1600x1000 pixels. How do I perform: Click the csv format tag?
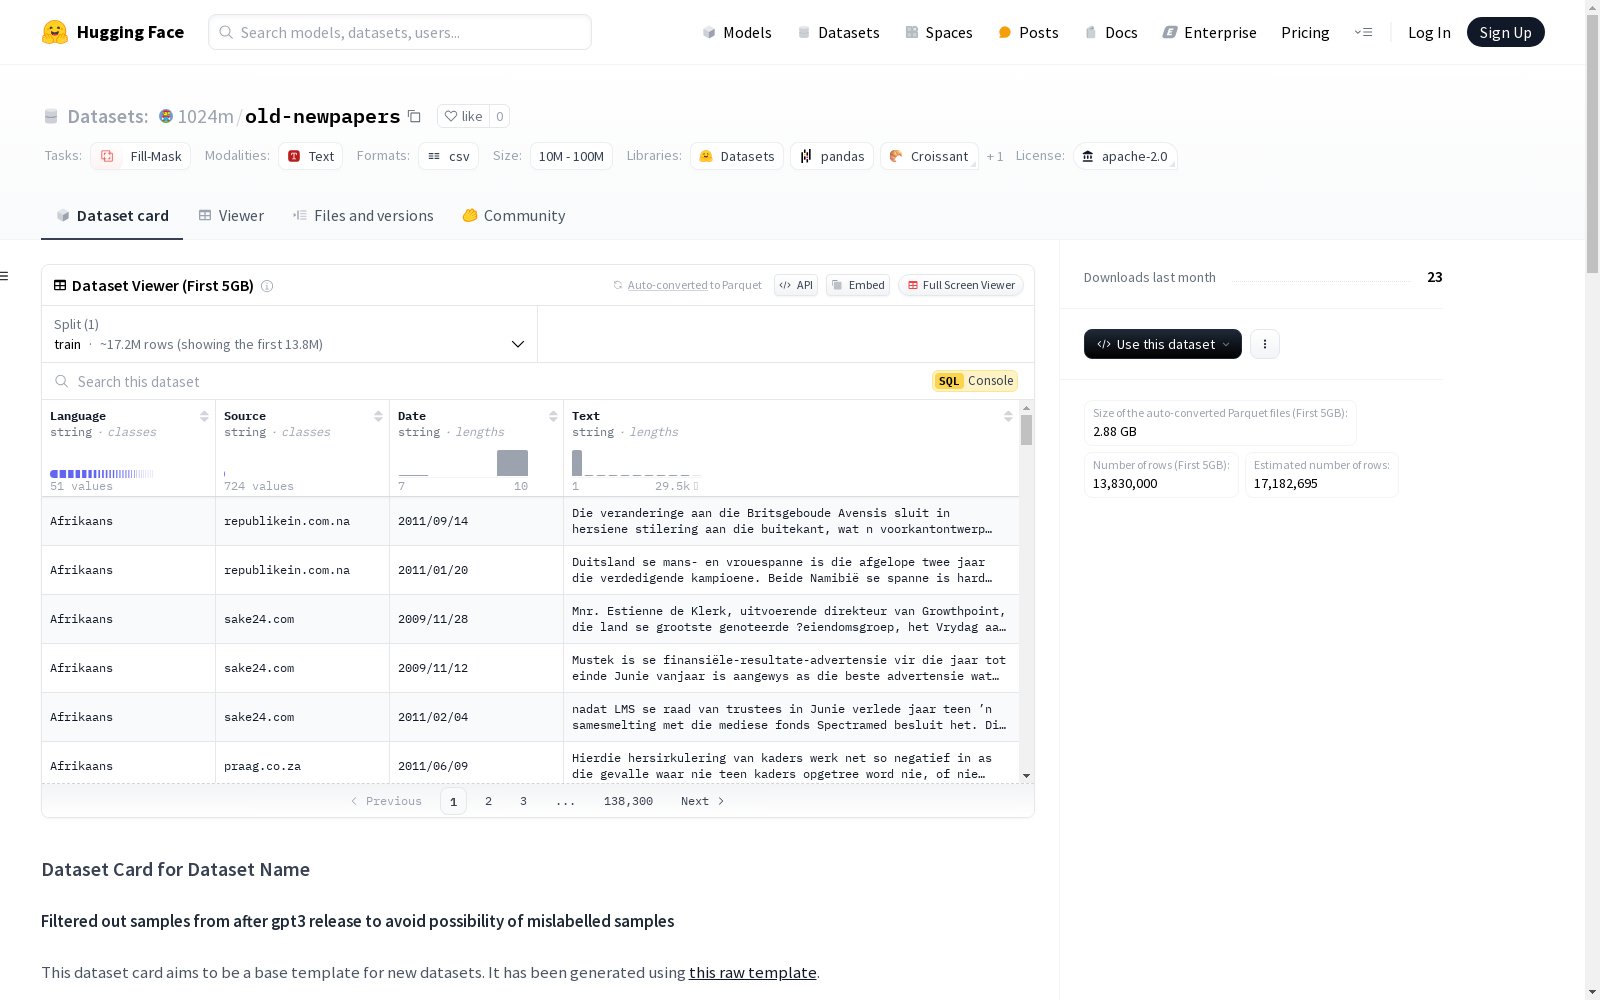(x=448, y=156)
